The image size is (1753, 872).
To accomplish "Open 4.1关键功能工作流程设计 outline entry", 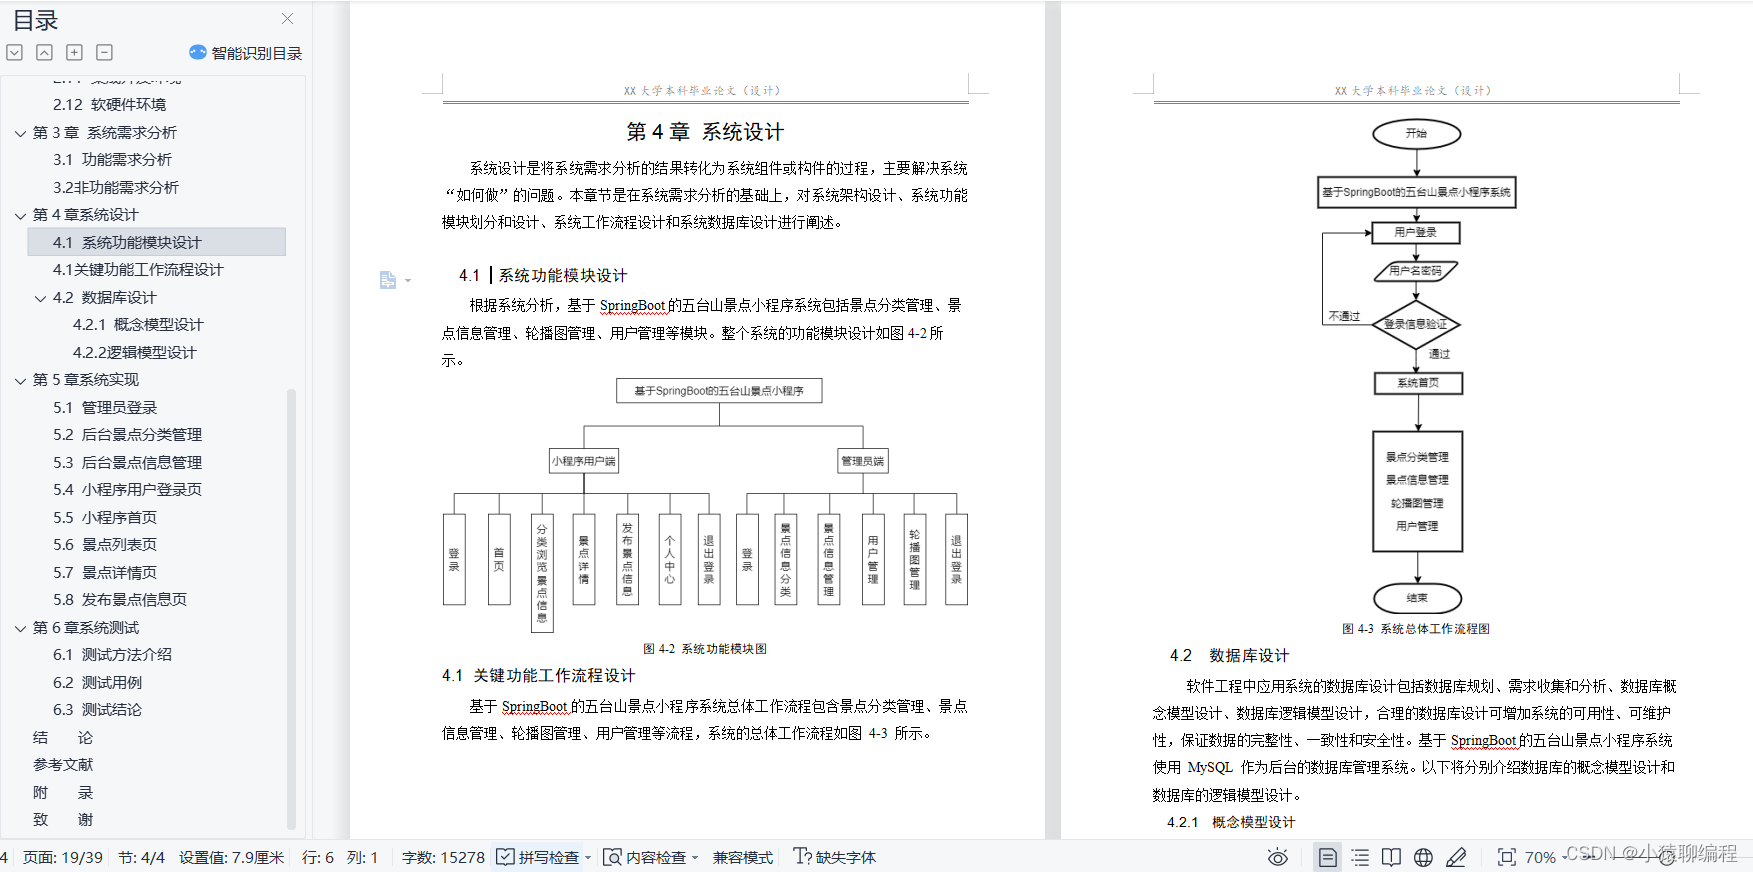I will click(x=138, y=270).
